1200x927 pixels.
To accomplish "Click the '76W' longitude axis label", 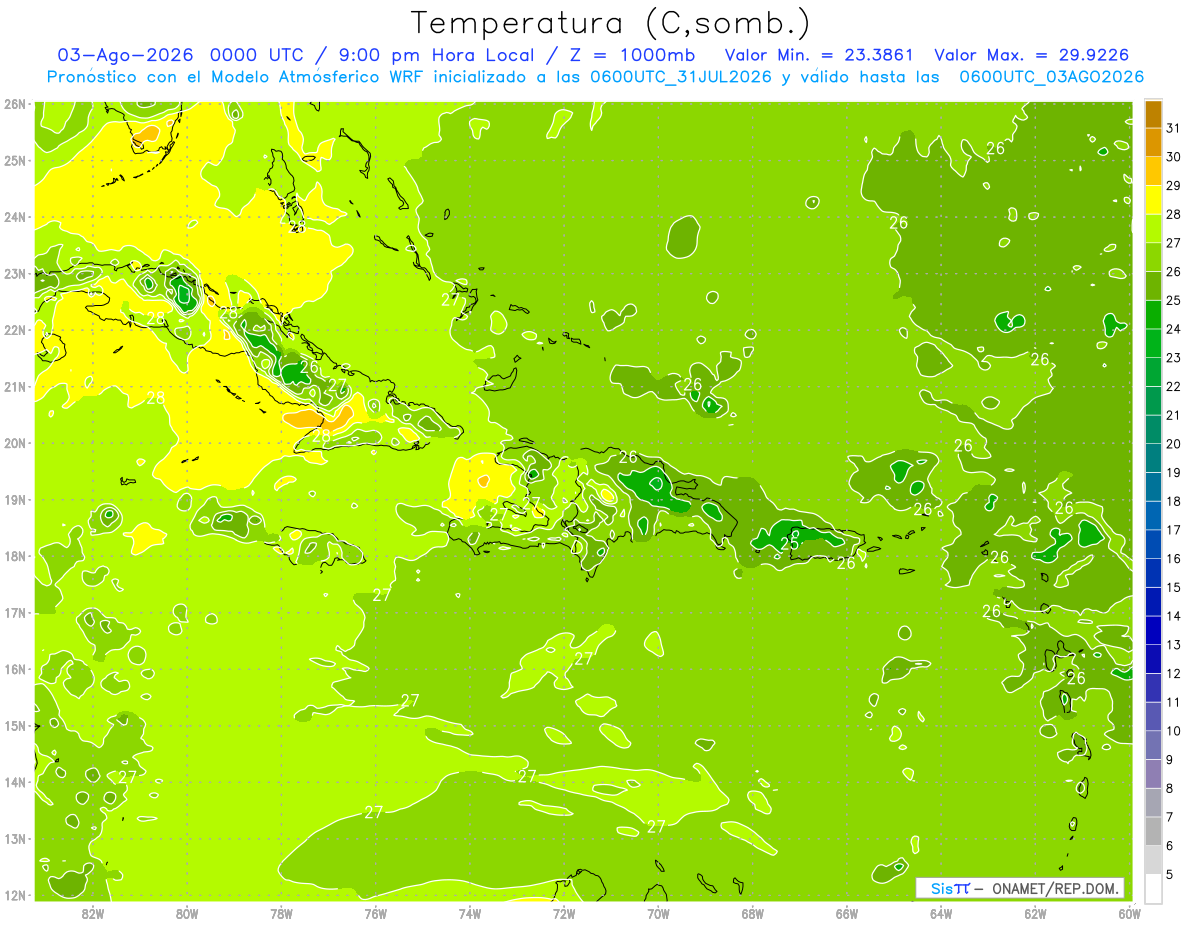I will [376, 913].
